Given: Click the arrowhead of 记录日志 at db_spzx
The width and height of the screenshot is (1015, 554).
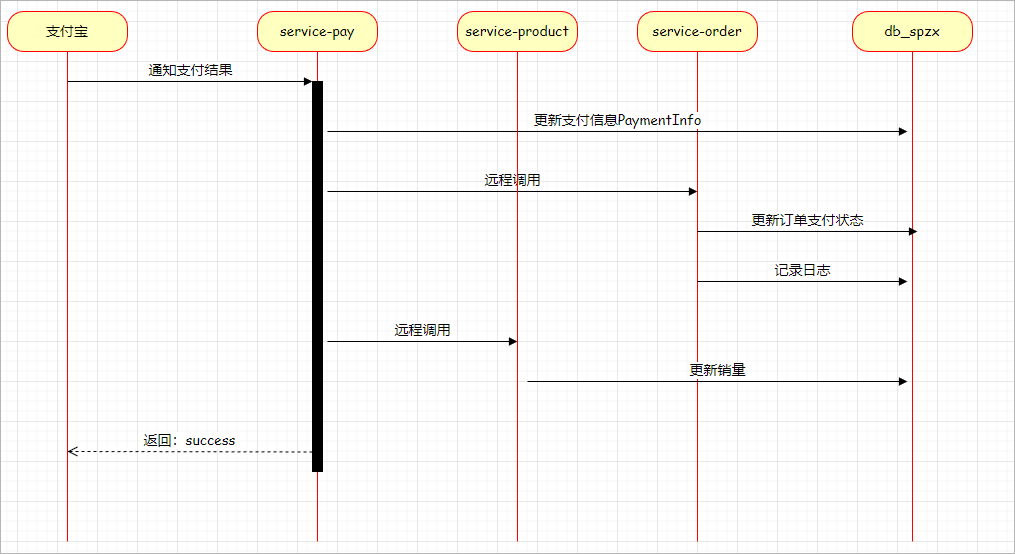Looking at the screenshot, I should 902,282.
